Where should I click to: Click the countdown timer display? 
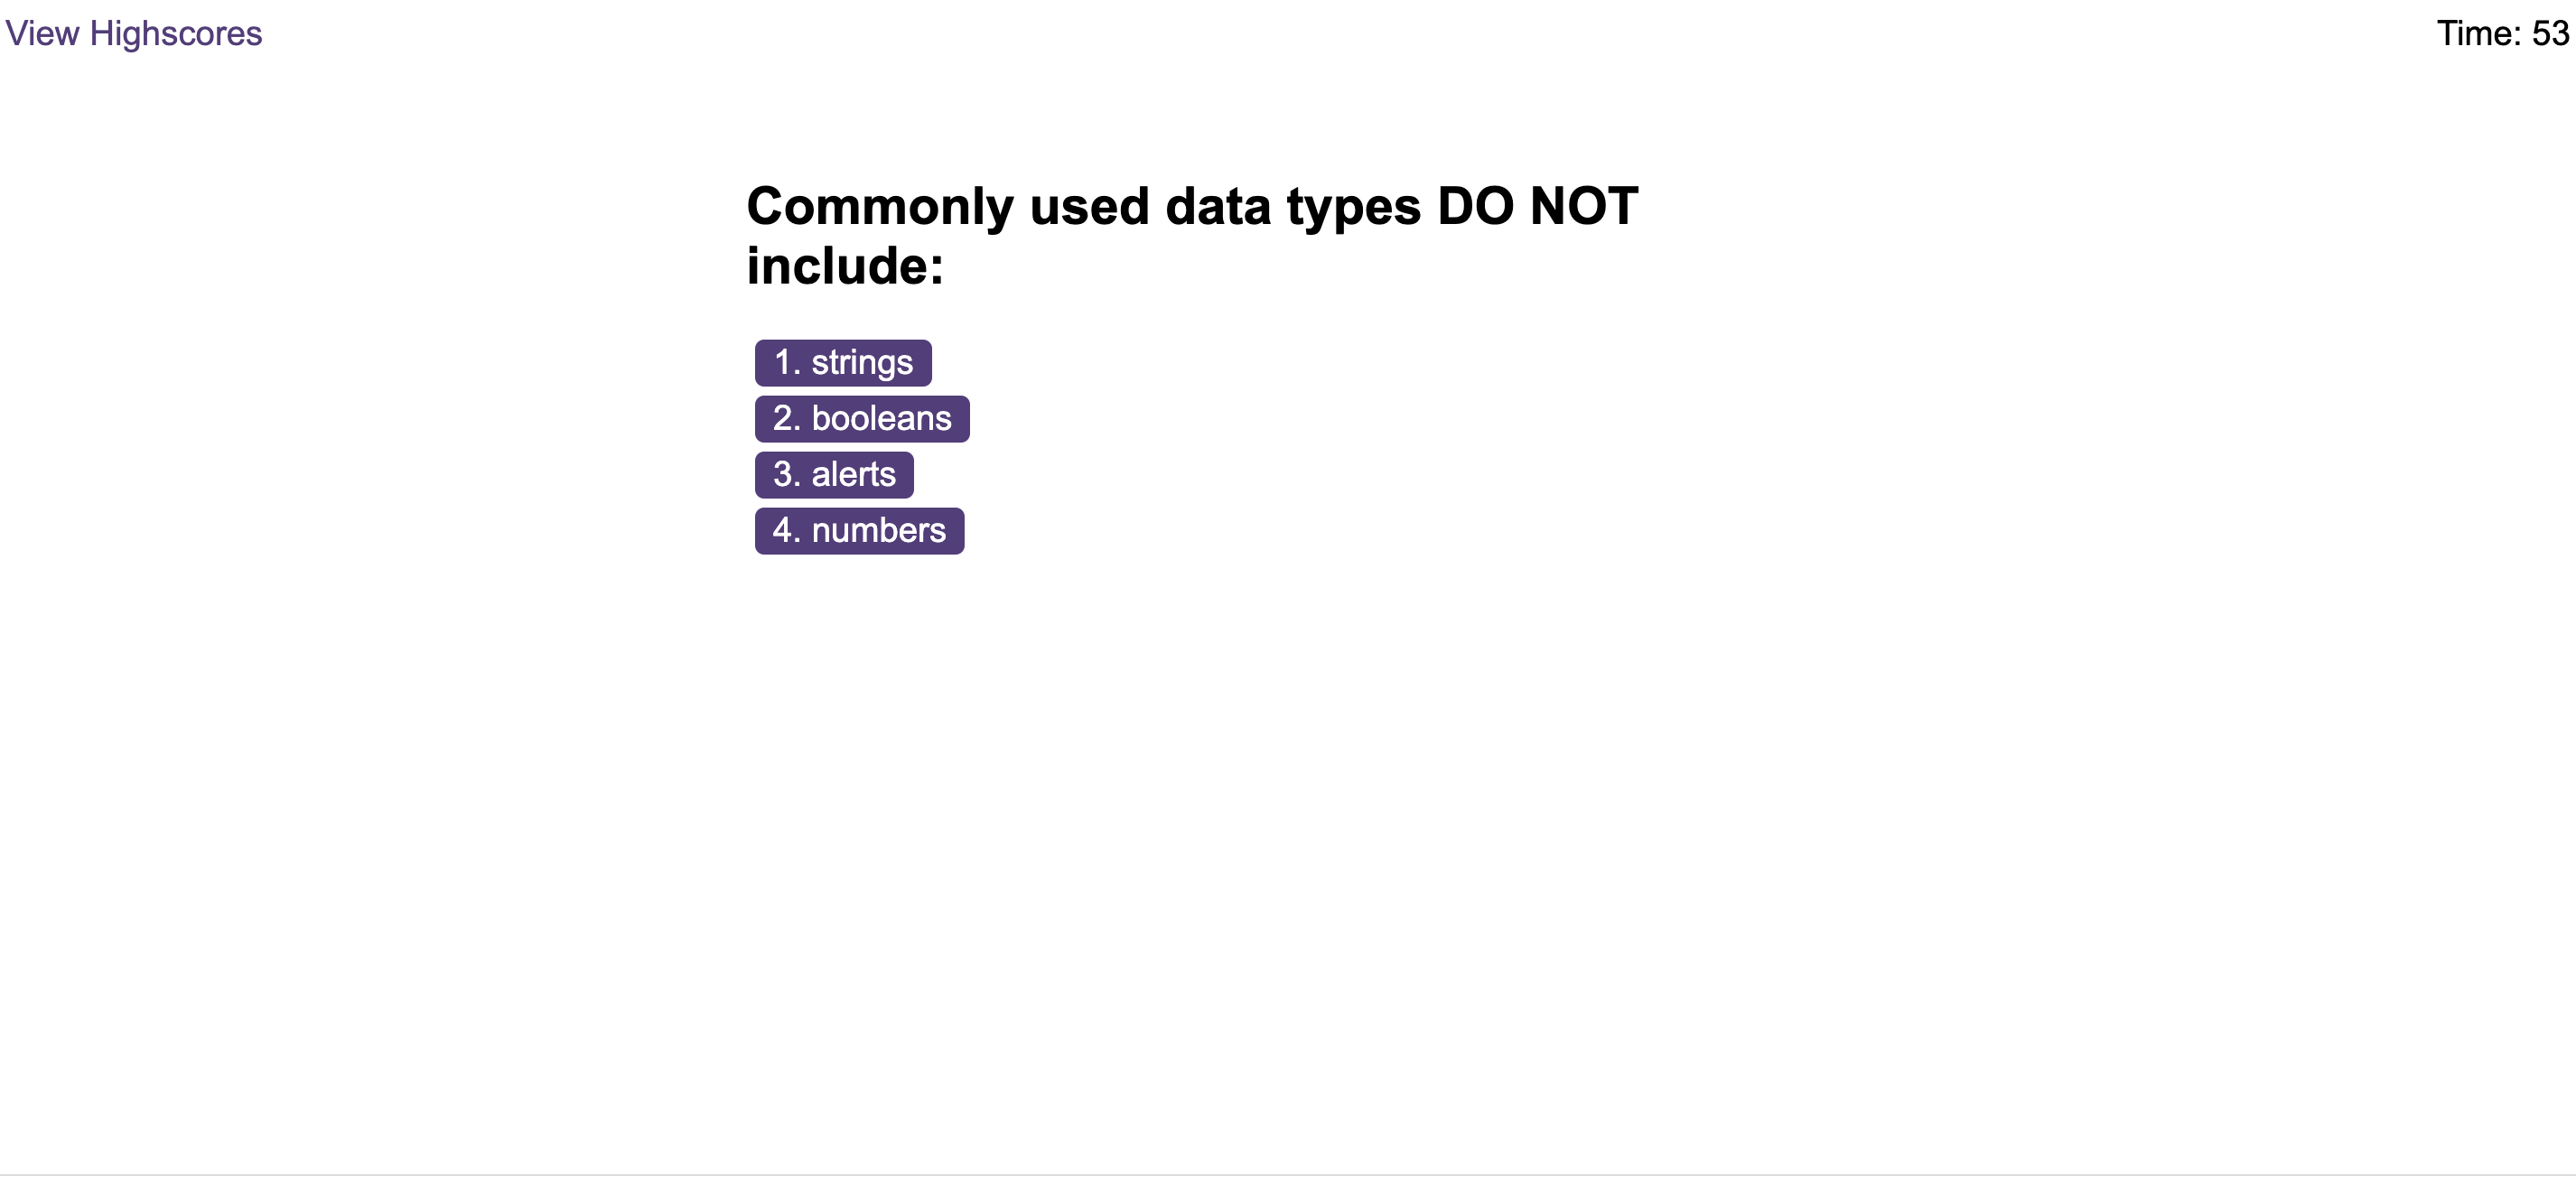pos(2502,33)
